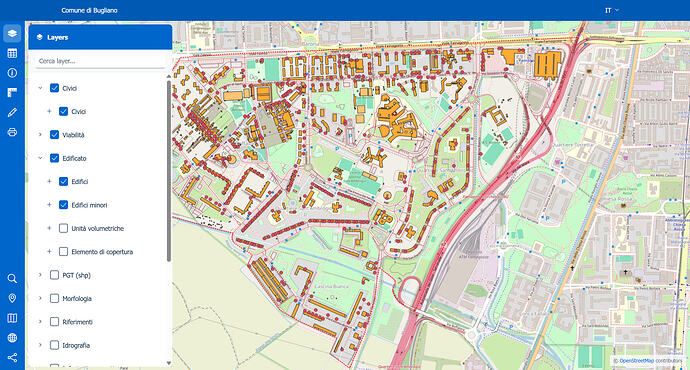The height and width of the screenshot is (370, 690).
Task: Expand the Elemento di copertura plus
Action: [x=49, y=252]
